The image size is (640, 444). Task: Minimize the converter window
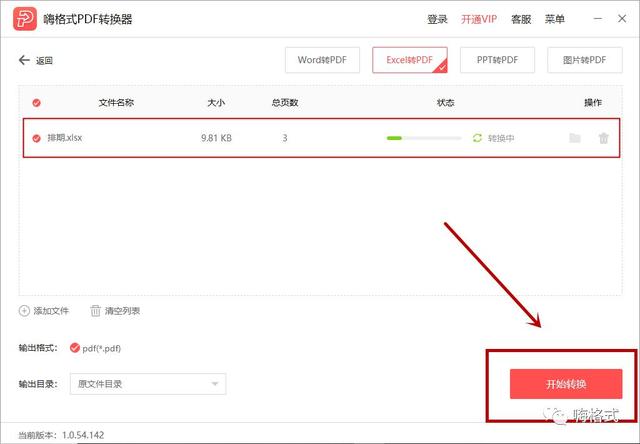pyautogui.click(x=598, y=19)
